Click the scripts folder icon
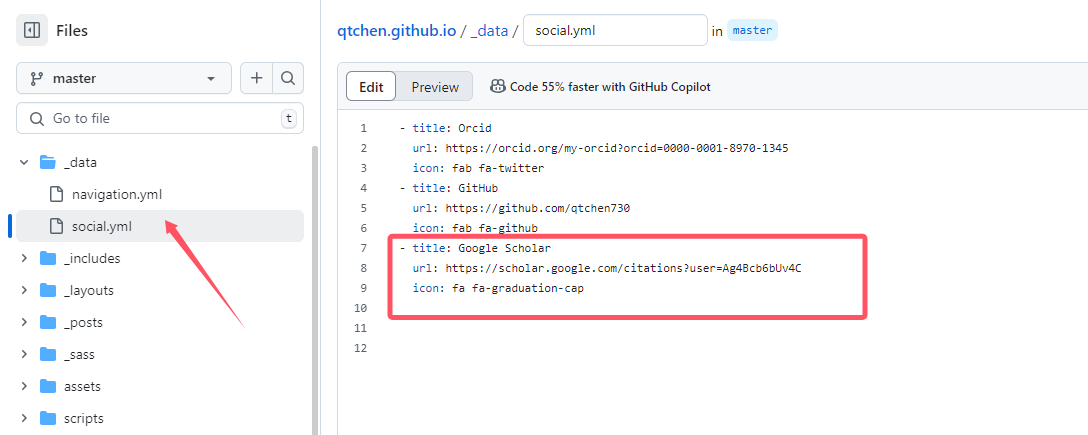The image size is (1088, 435). tap(48, 418)
